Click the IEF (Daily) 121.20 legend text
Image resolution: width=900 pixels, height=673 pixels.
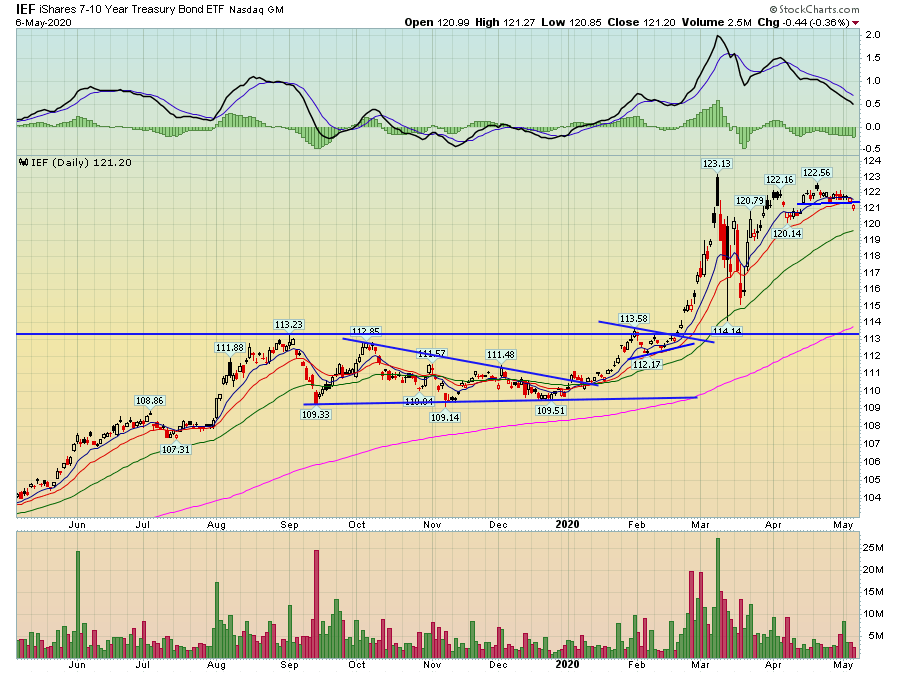point(82,162)
